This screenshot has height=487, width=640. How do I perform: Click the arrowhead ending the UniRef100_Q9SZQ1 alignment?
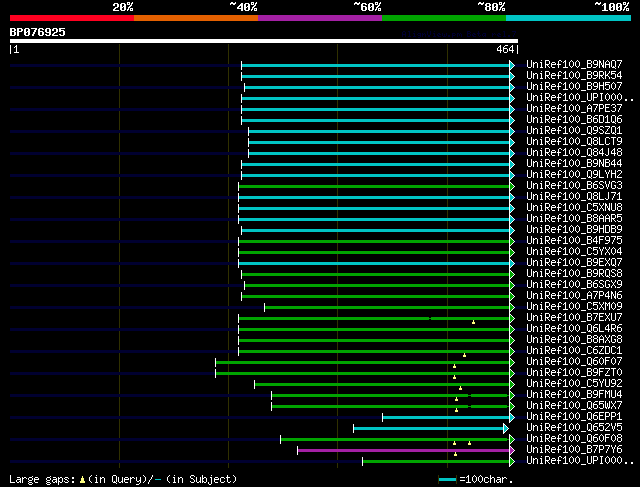coord(512,131)
